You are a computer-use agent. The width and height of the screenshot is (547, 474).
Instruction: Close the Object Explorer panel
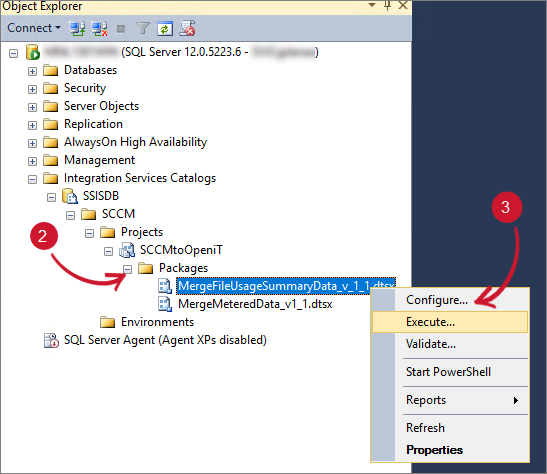tap(403, 5)
